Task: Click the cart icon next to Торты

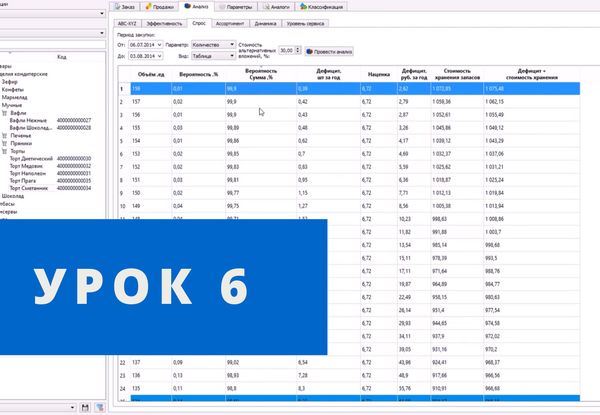Action: click(x=4, y=151)
